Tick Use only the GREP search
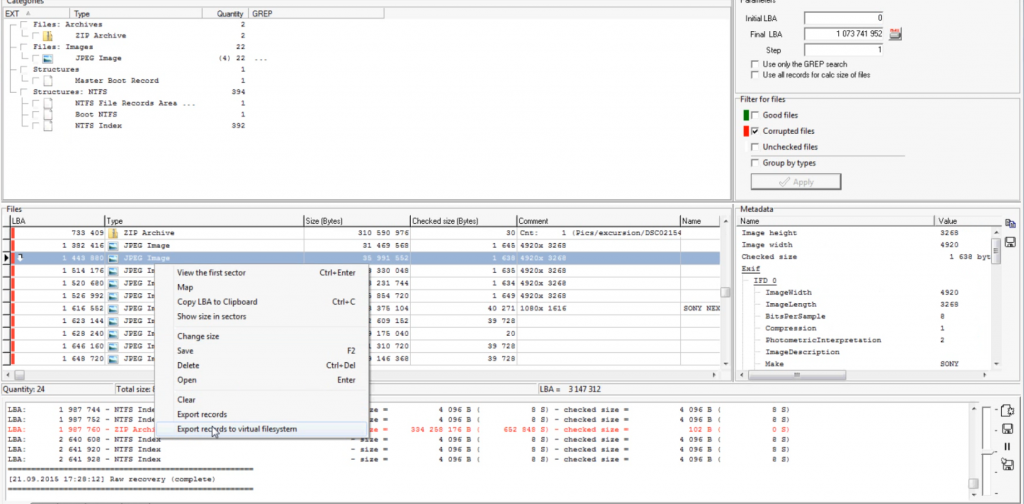 pyautogui.click(x=755, y=64)
